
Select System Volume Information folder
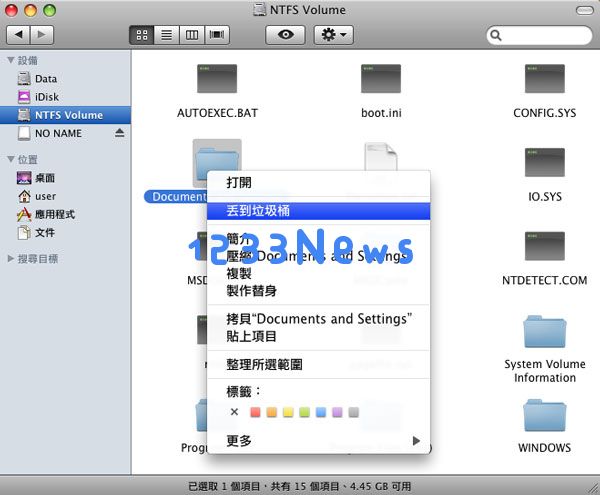(x=545, y=331)
